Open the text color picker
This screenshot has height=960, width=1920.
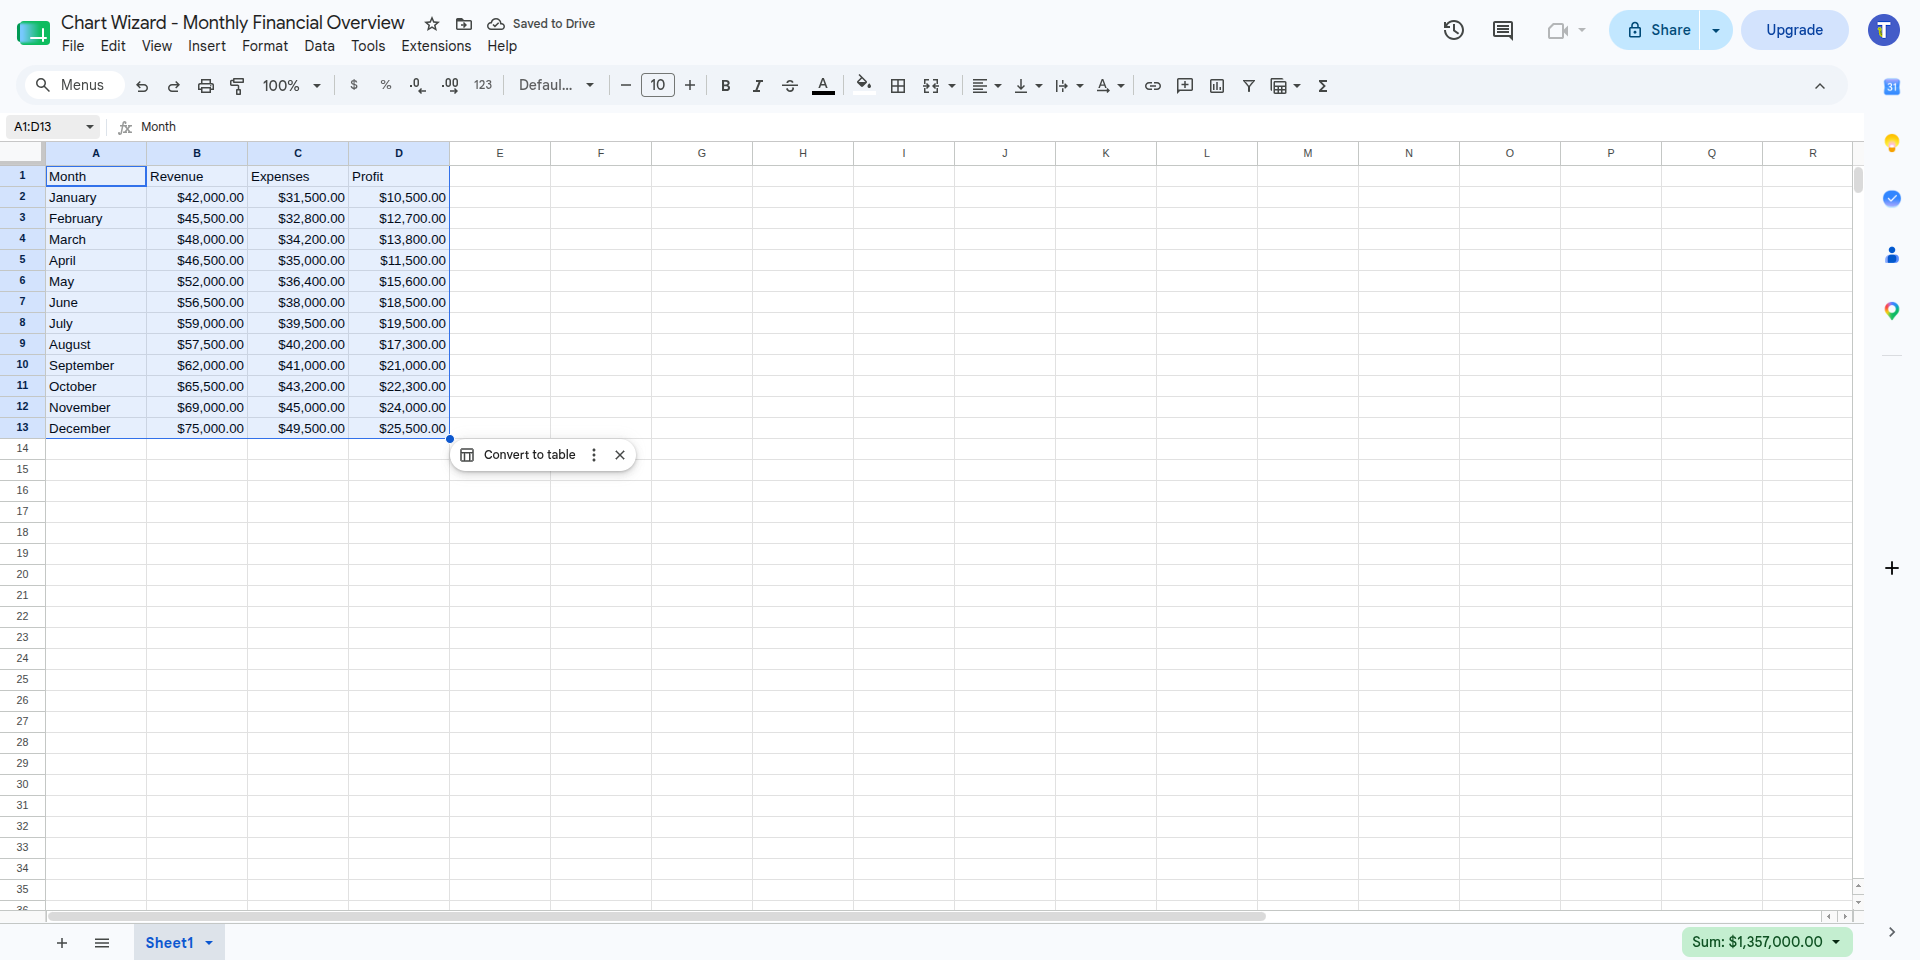point(823,86)
